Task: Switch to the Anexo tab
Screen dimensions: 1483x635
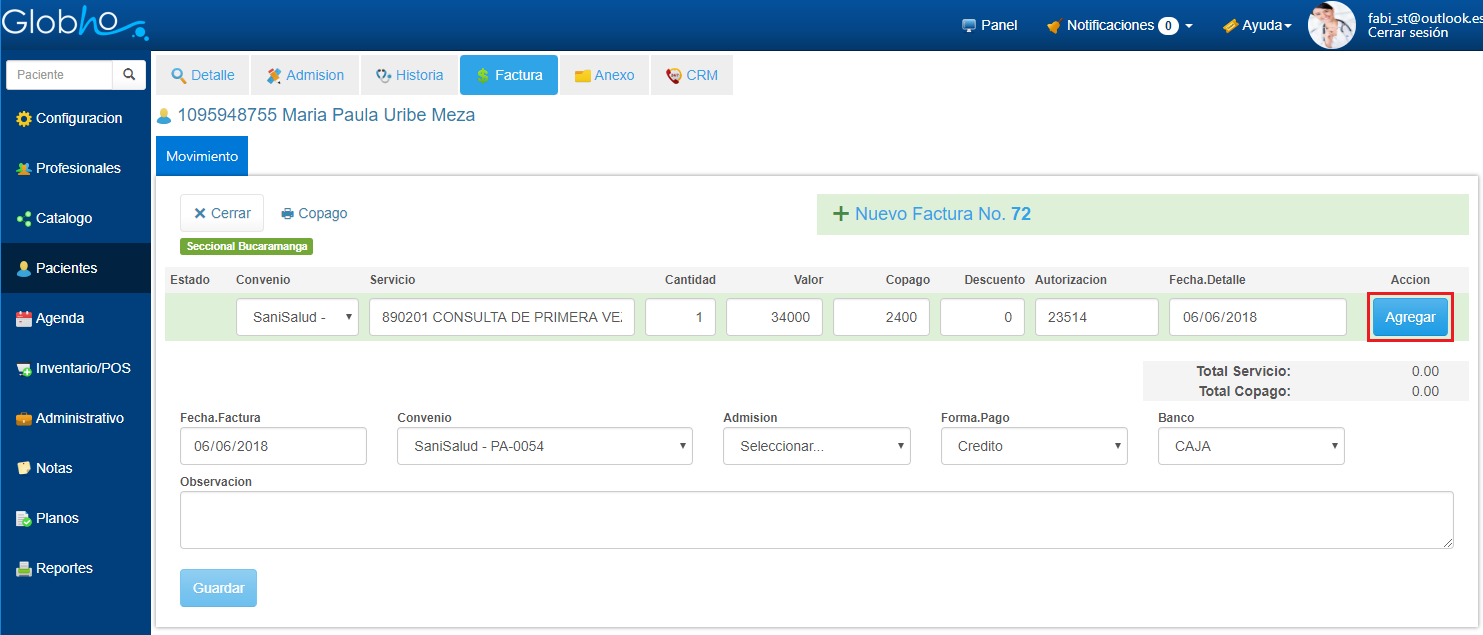Action: (604, 75)
